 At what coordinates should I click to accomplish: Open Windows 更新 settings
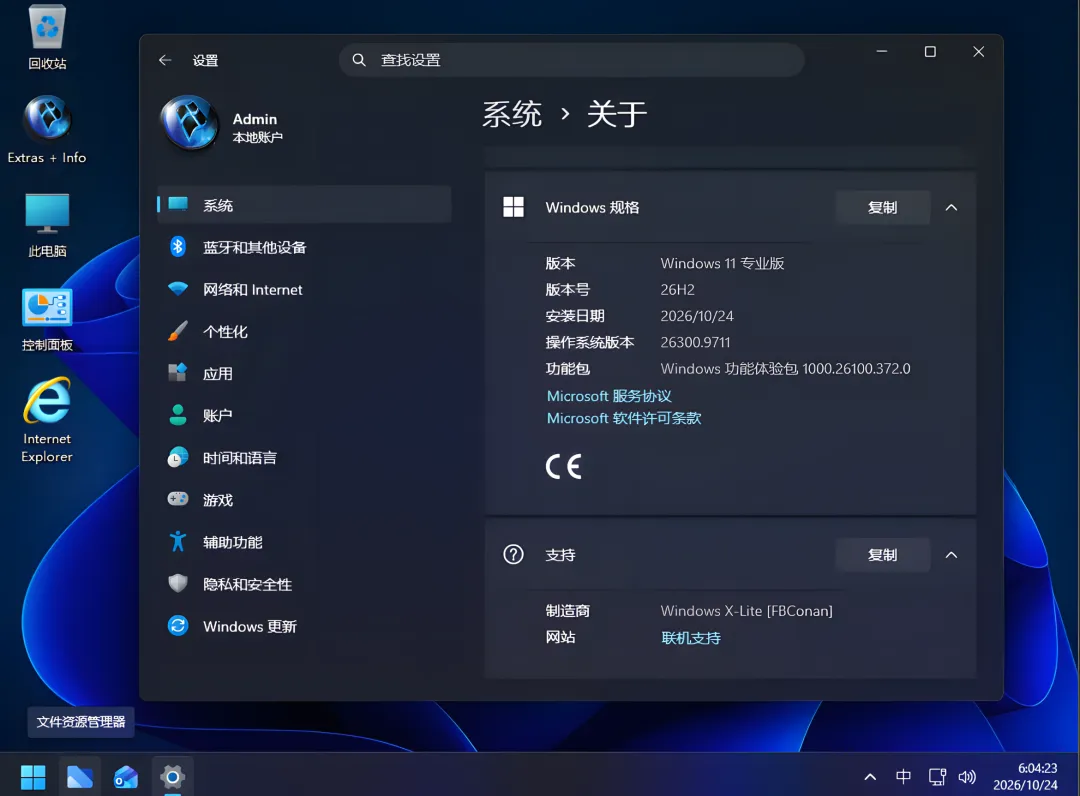coord(304,626)
